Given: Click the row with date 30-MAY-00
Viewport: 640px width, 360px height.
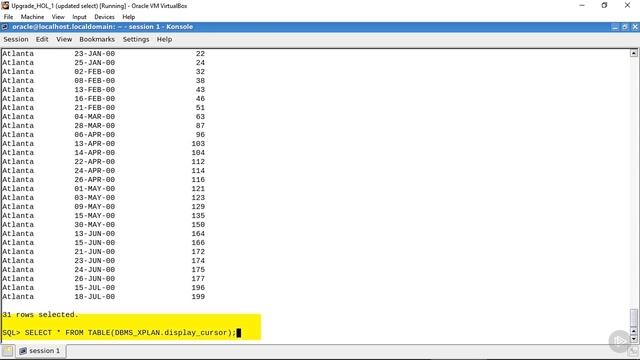Looking at the screenshot, I should [x=103, y=224].
